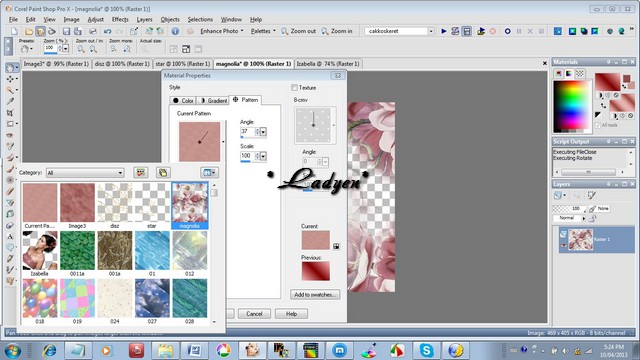
Task: Click the Angle input field
Action: (247, 132)
